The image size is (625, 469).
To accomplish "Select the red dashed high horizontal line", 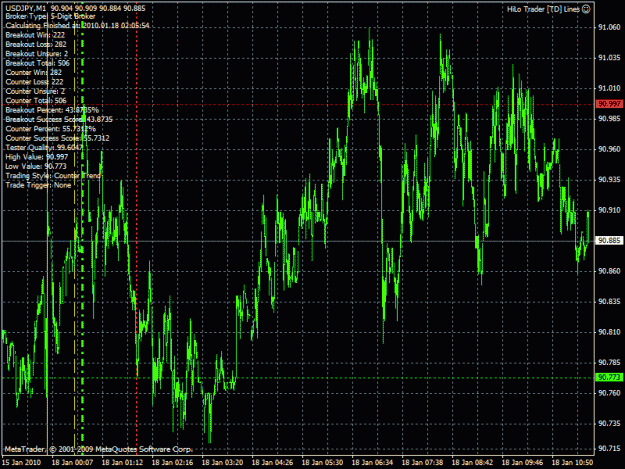I will point(299,104).
